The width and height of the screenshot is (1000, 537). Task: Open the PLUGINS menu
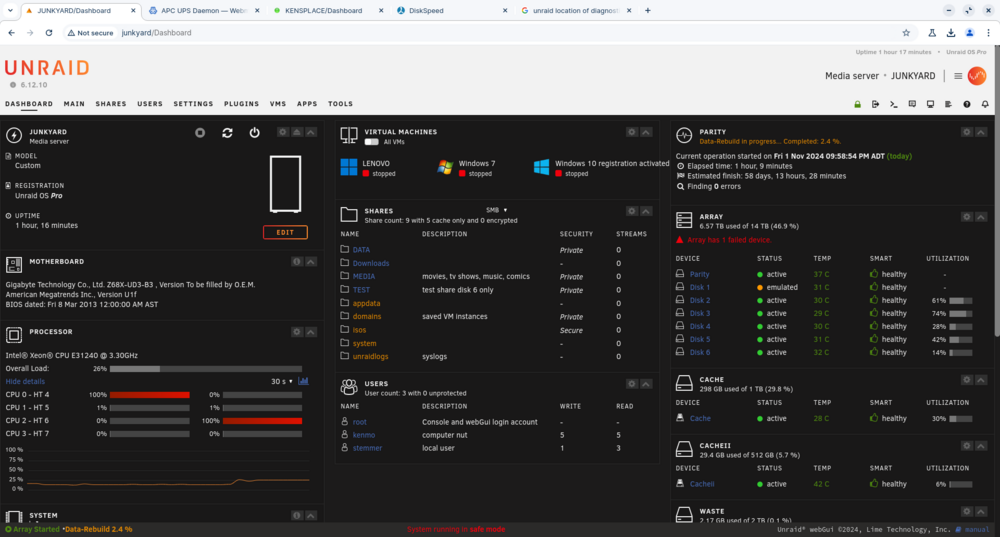pyautogui.click(x=242, y=104)
